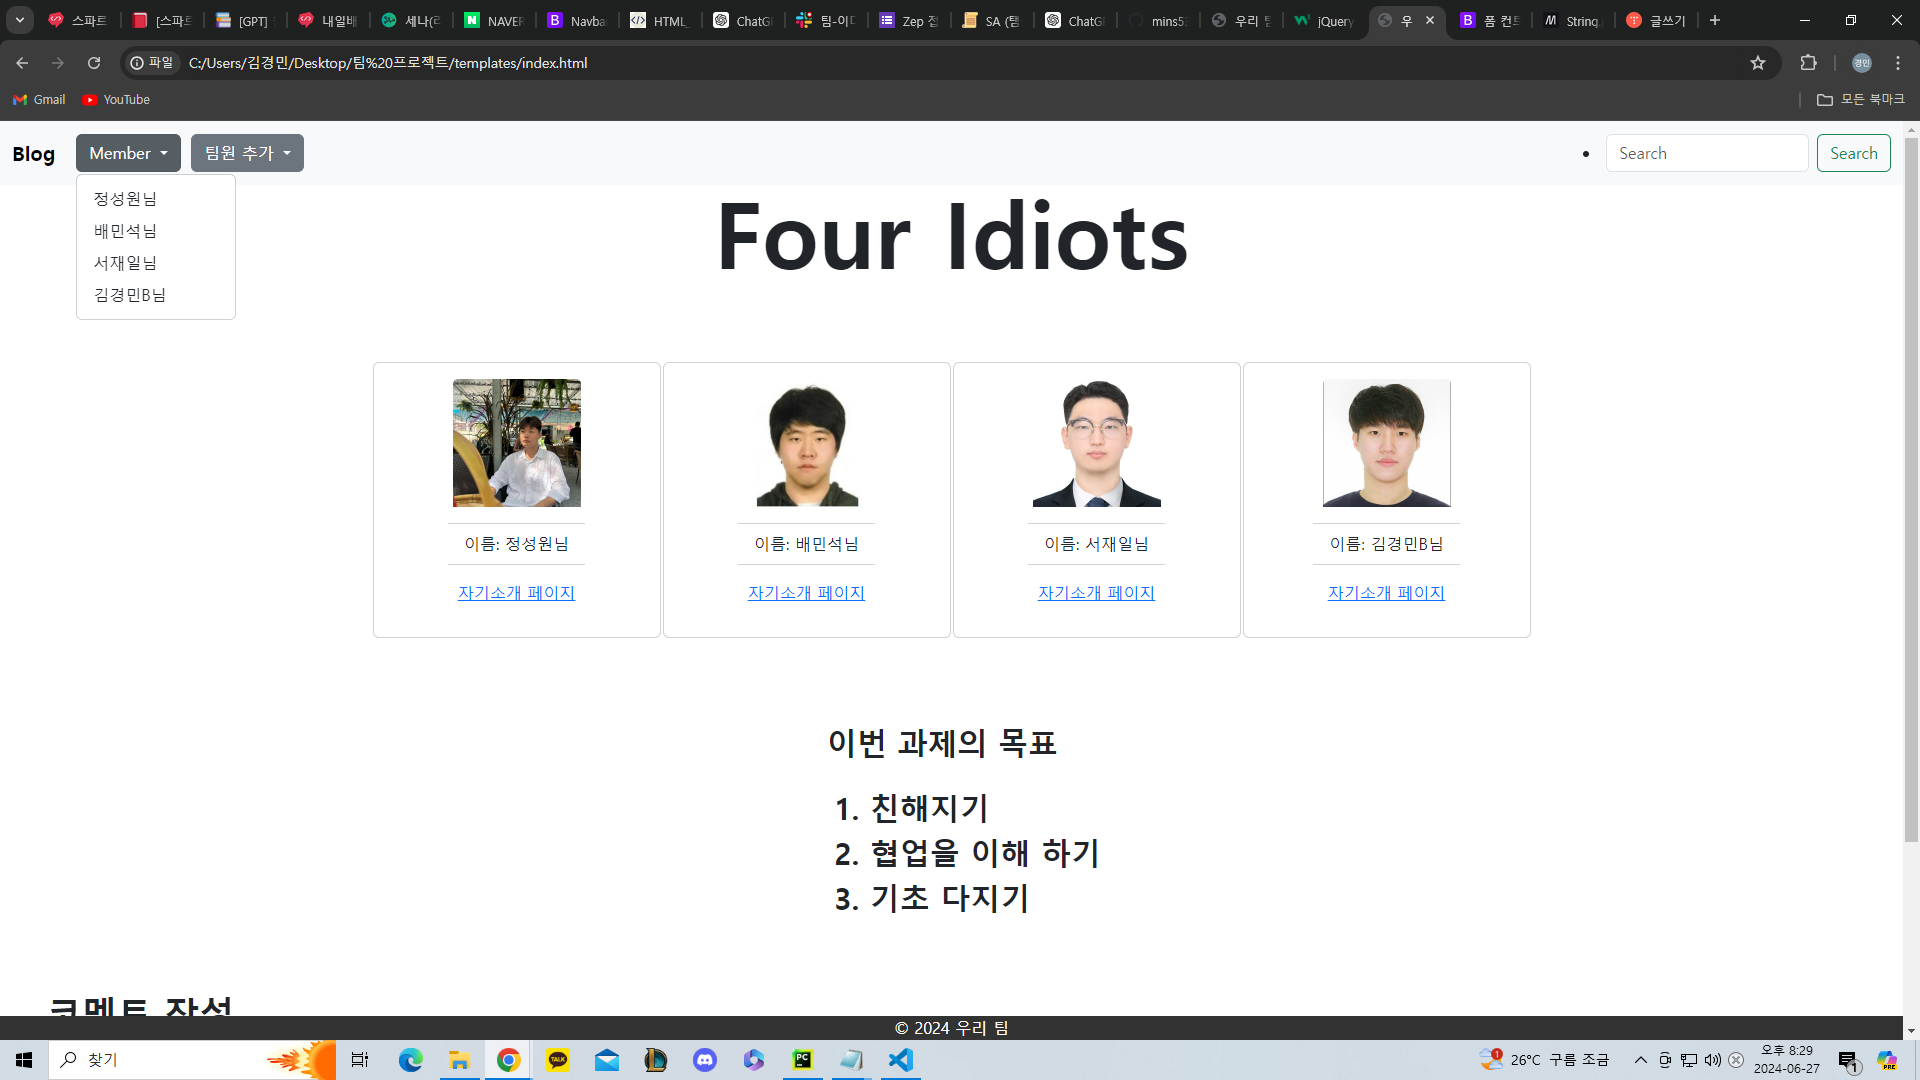This screenshot has width=1920, height=1080.
Task: Open 배민석님's 자기소개 페이지 link
Action: pos(806,593)
